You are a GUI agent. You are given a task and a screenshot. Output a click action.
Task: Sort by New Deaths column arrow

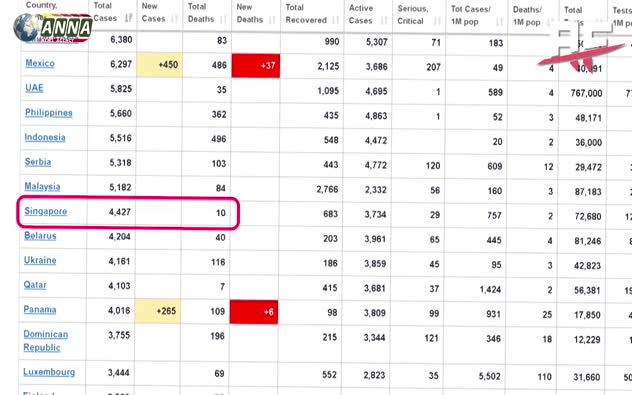[272, 20]
